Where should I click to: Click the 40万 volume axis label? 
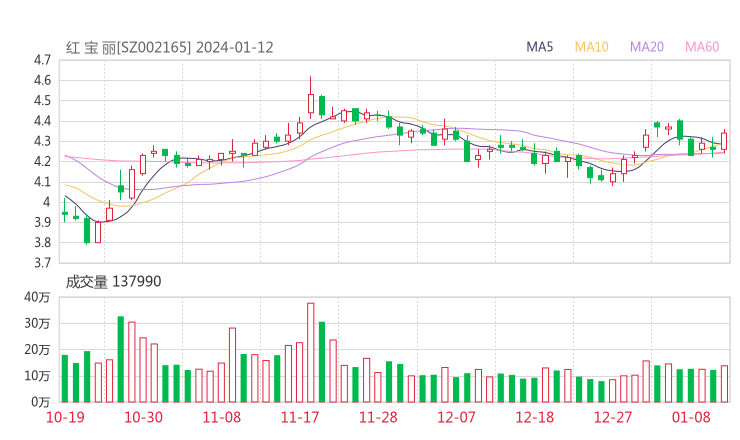pyautogui.click(x=37, y=297)
